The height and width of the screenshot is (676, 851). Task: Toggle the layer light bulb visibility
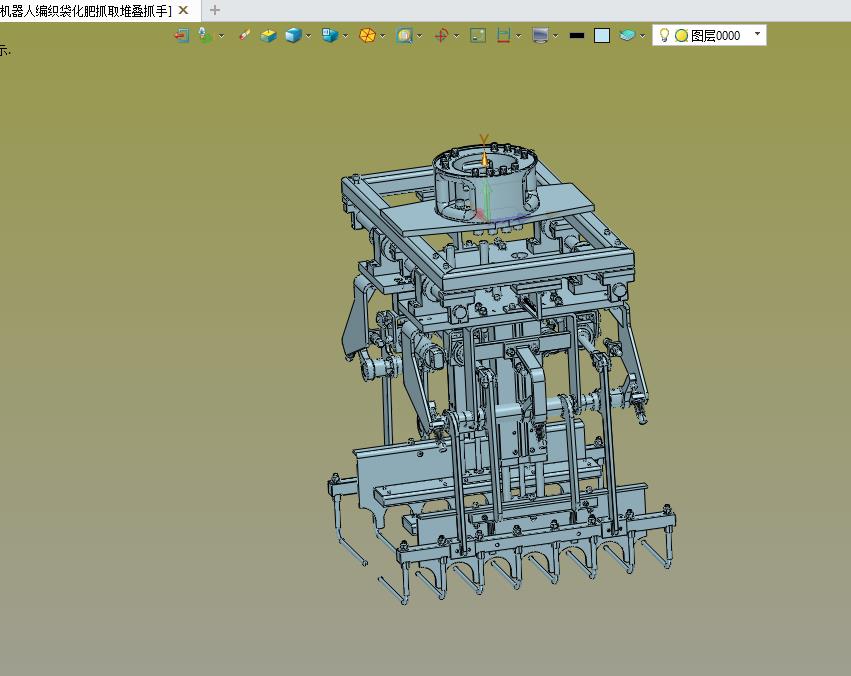pos(663,35)
